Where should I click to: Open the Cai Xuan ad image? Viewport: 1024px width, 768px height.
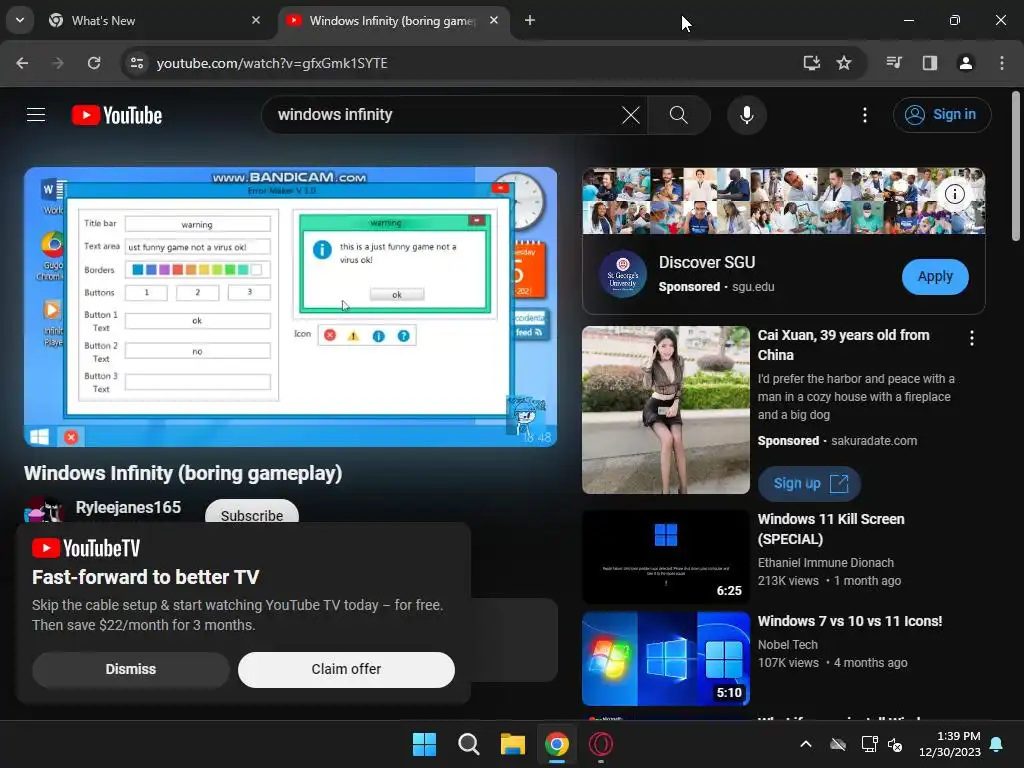tap(665, 409)
